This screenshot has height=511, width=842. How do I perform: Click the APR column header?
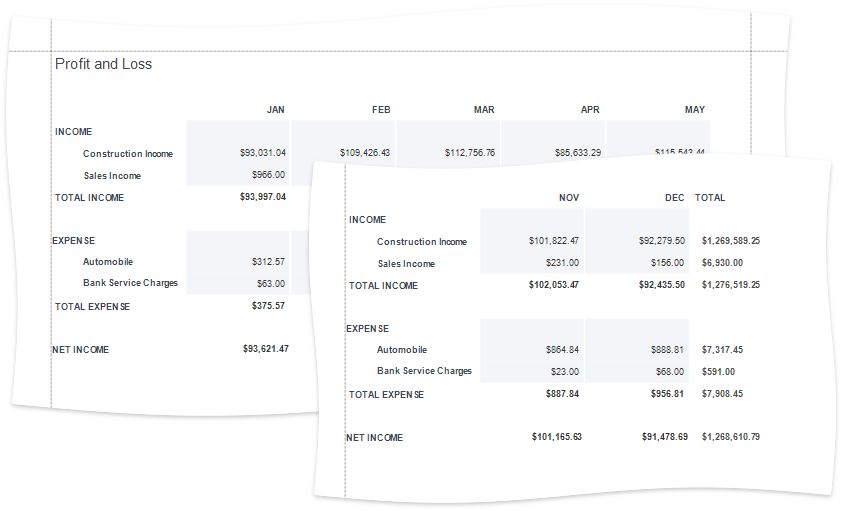point(590,109)
